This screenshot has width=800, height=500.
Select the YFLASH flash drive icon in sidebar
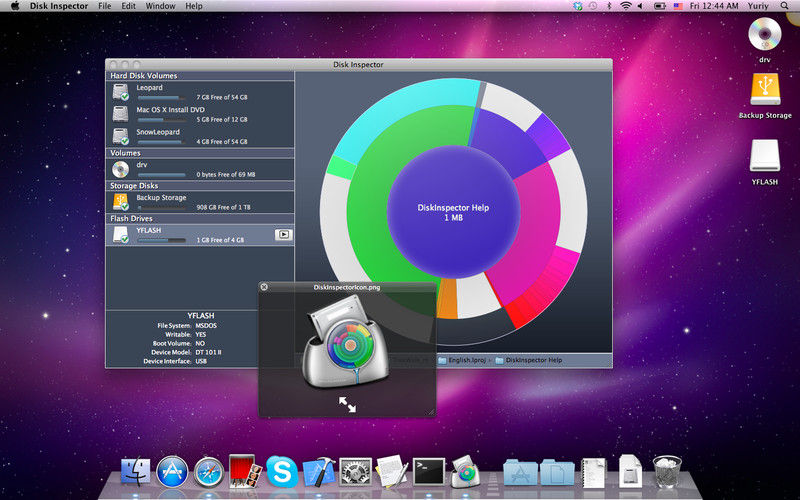(x=120, y=235)
